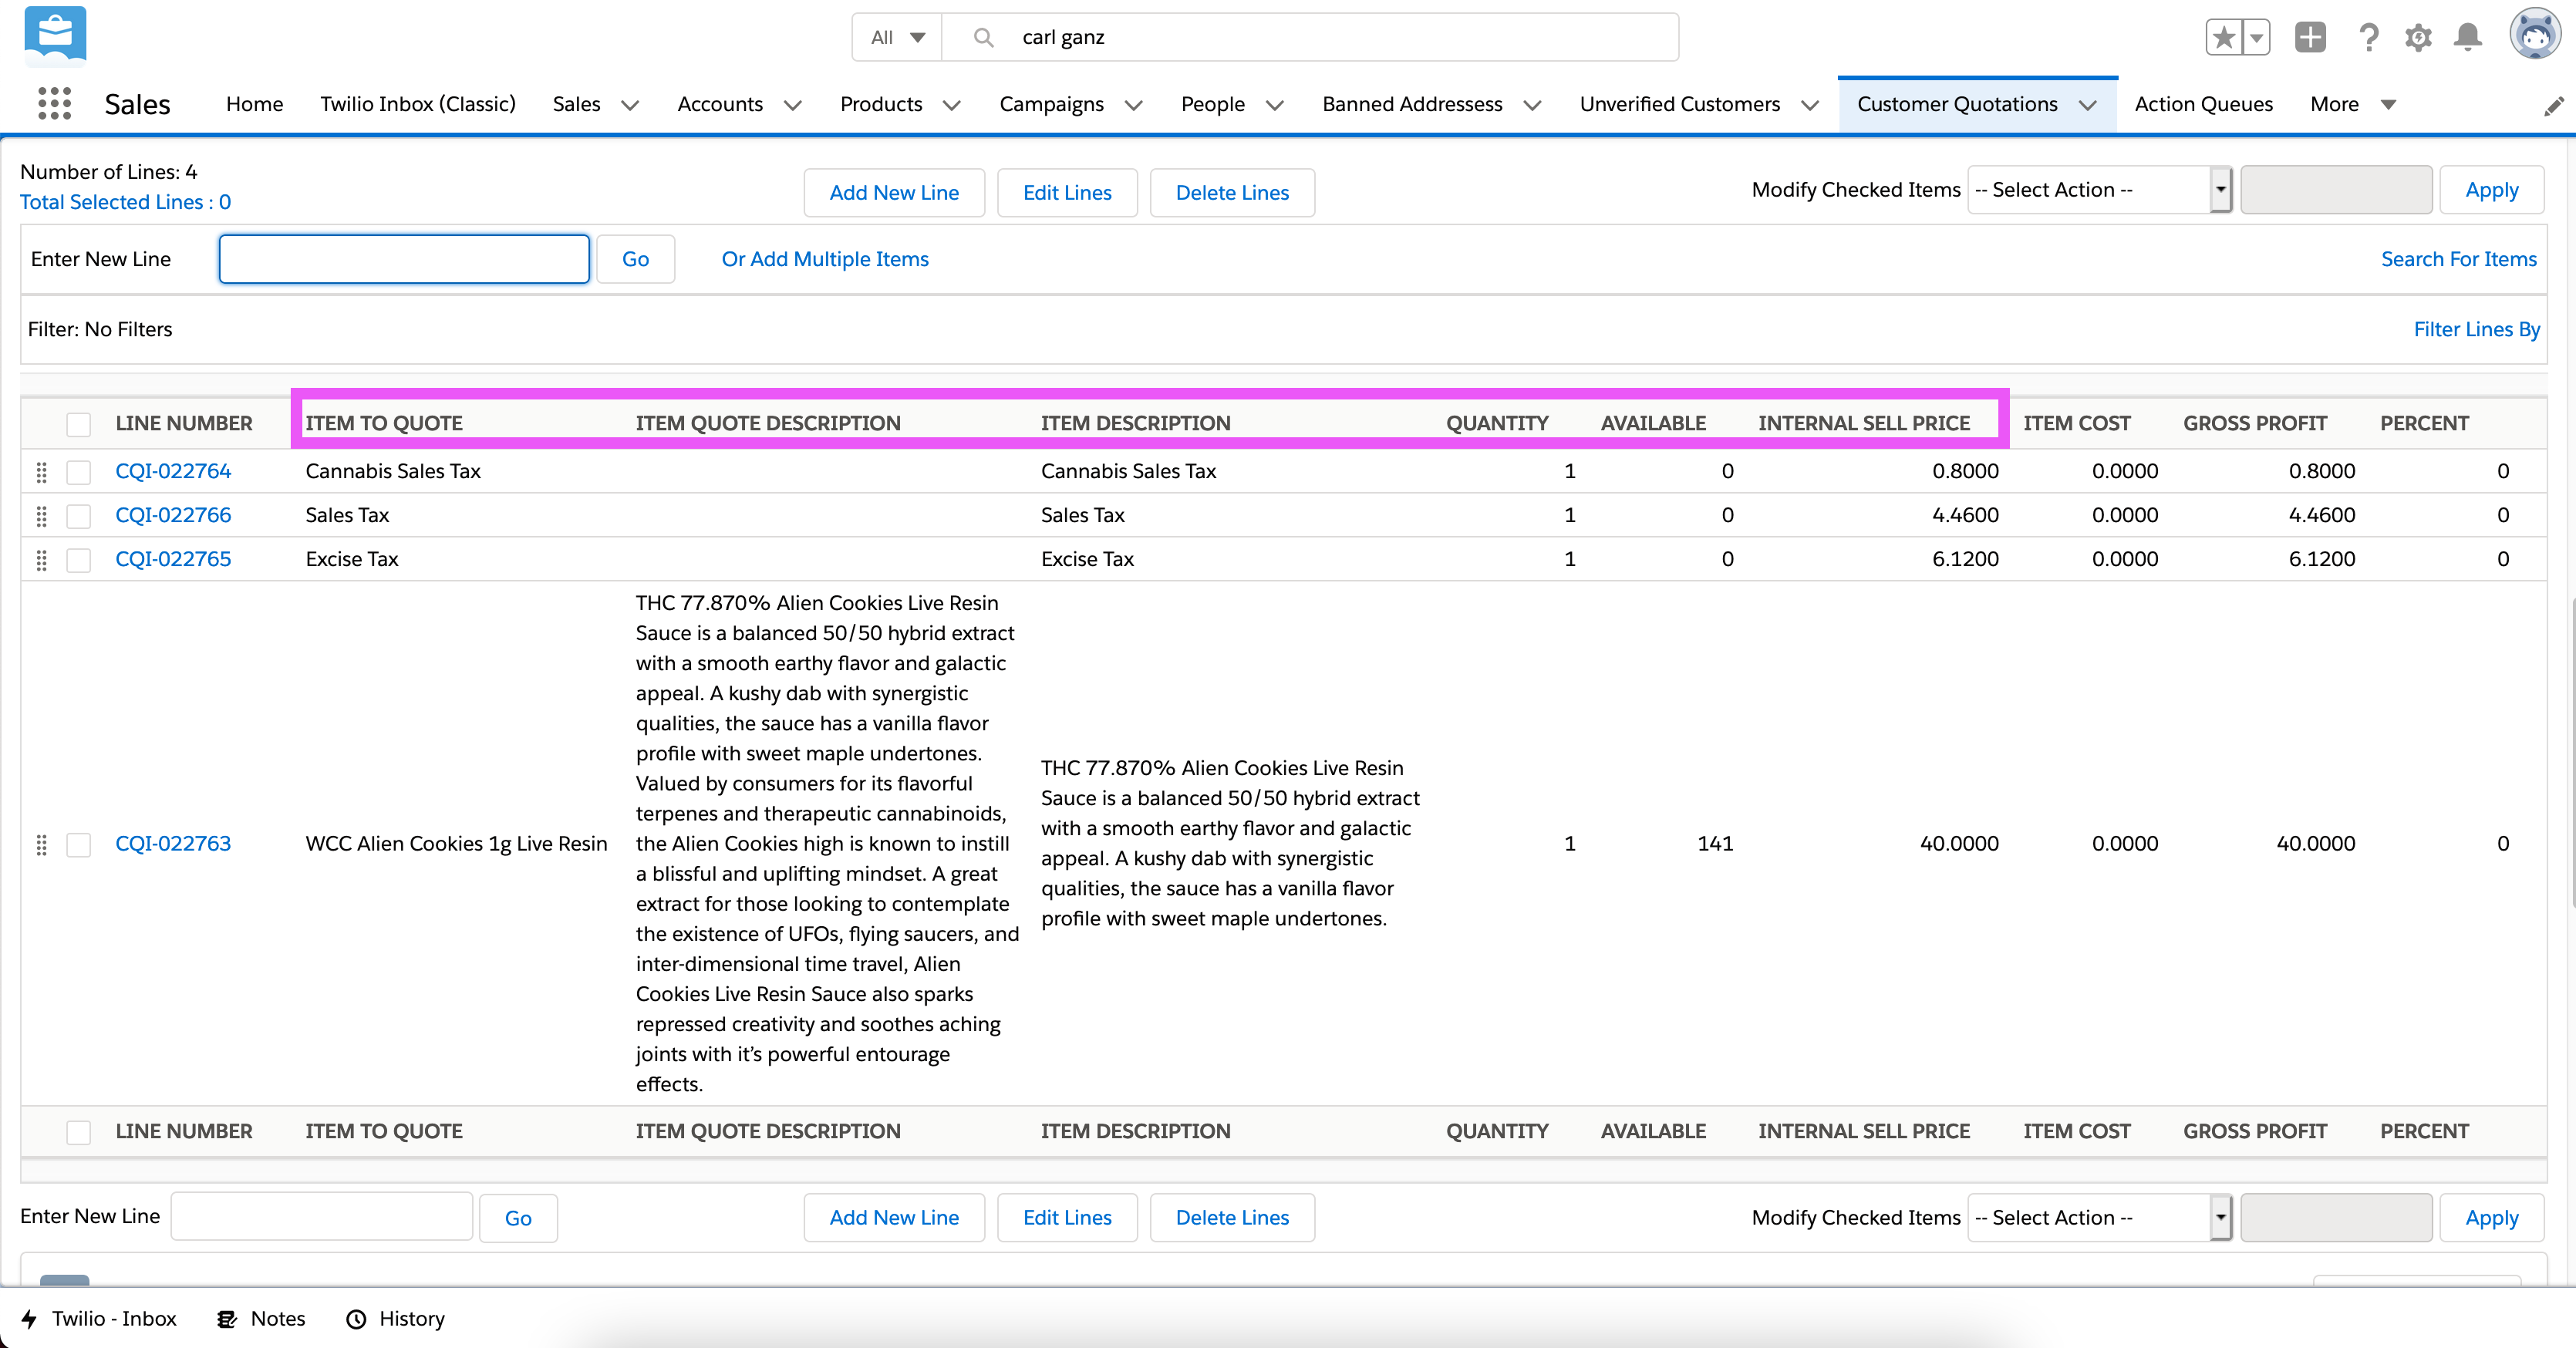2576x1348 pixels.
Task: Go to the Home tab
Action: 254,104
